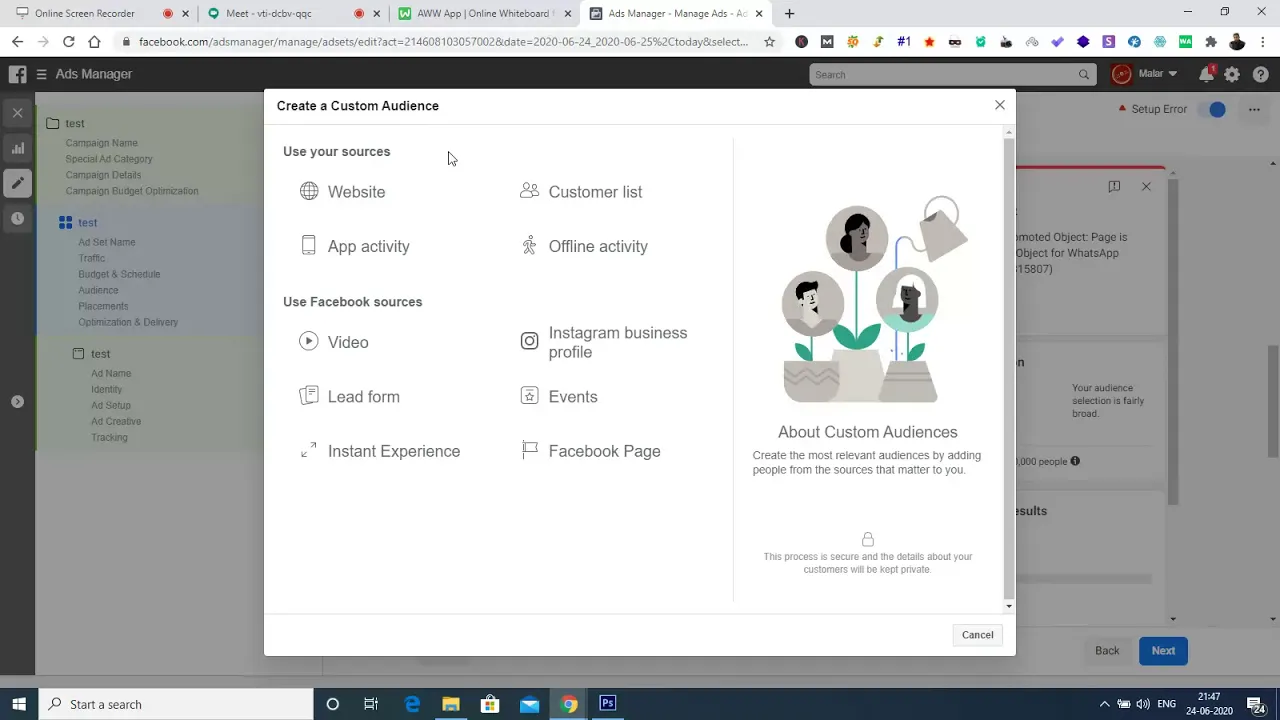1280x720 pixels.
Task: Click the pencil edit icon in left sidebar
Action: point(17,183)
